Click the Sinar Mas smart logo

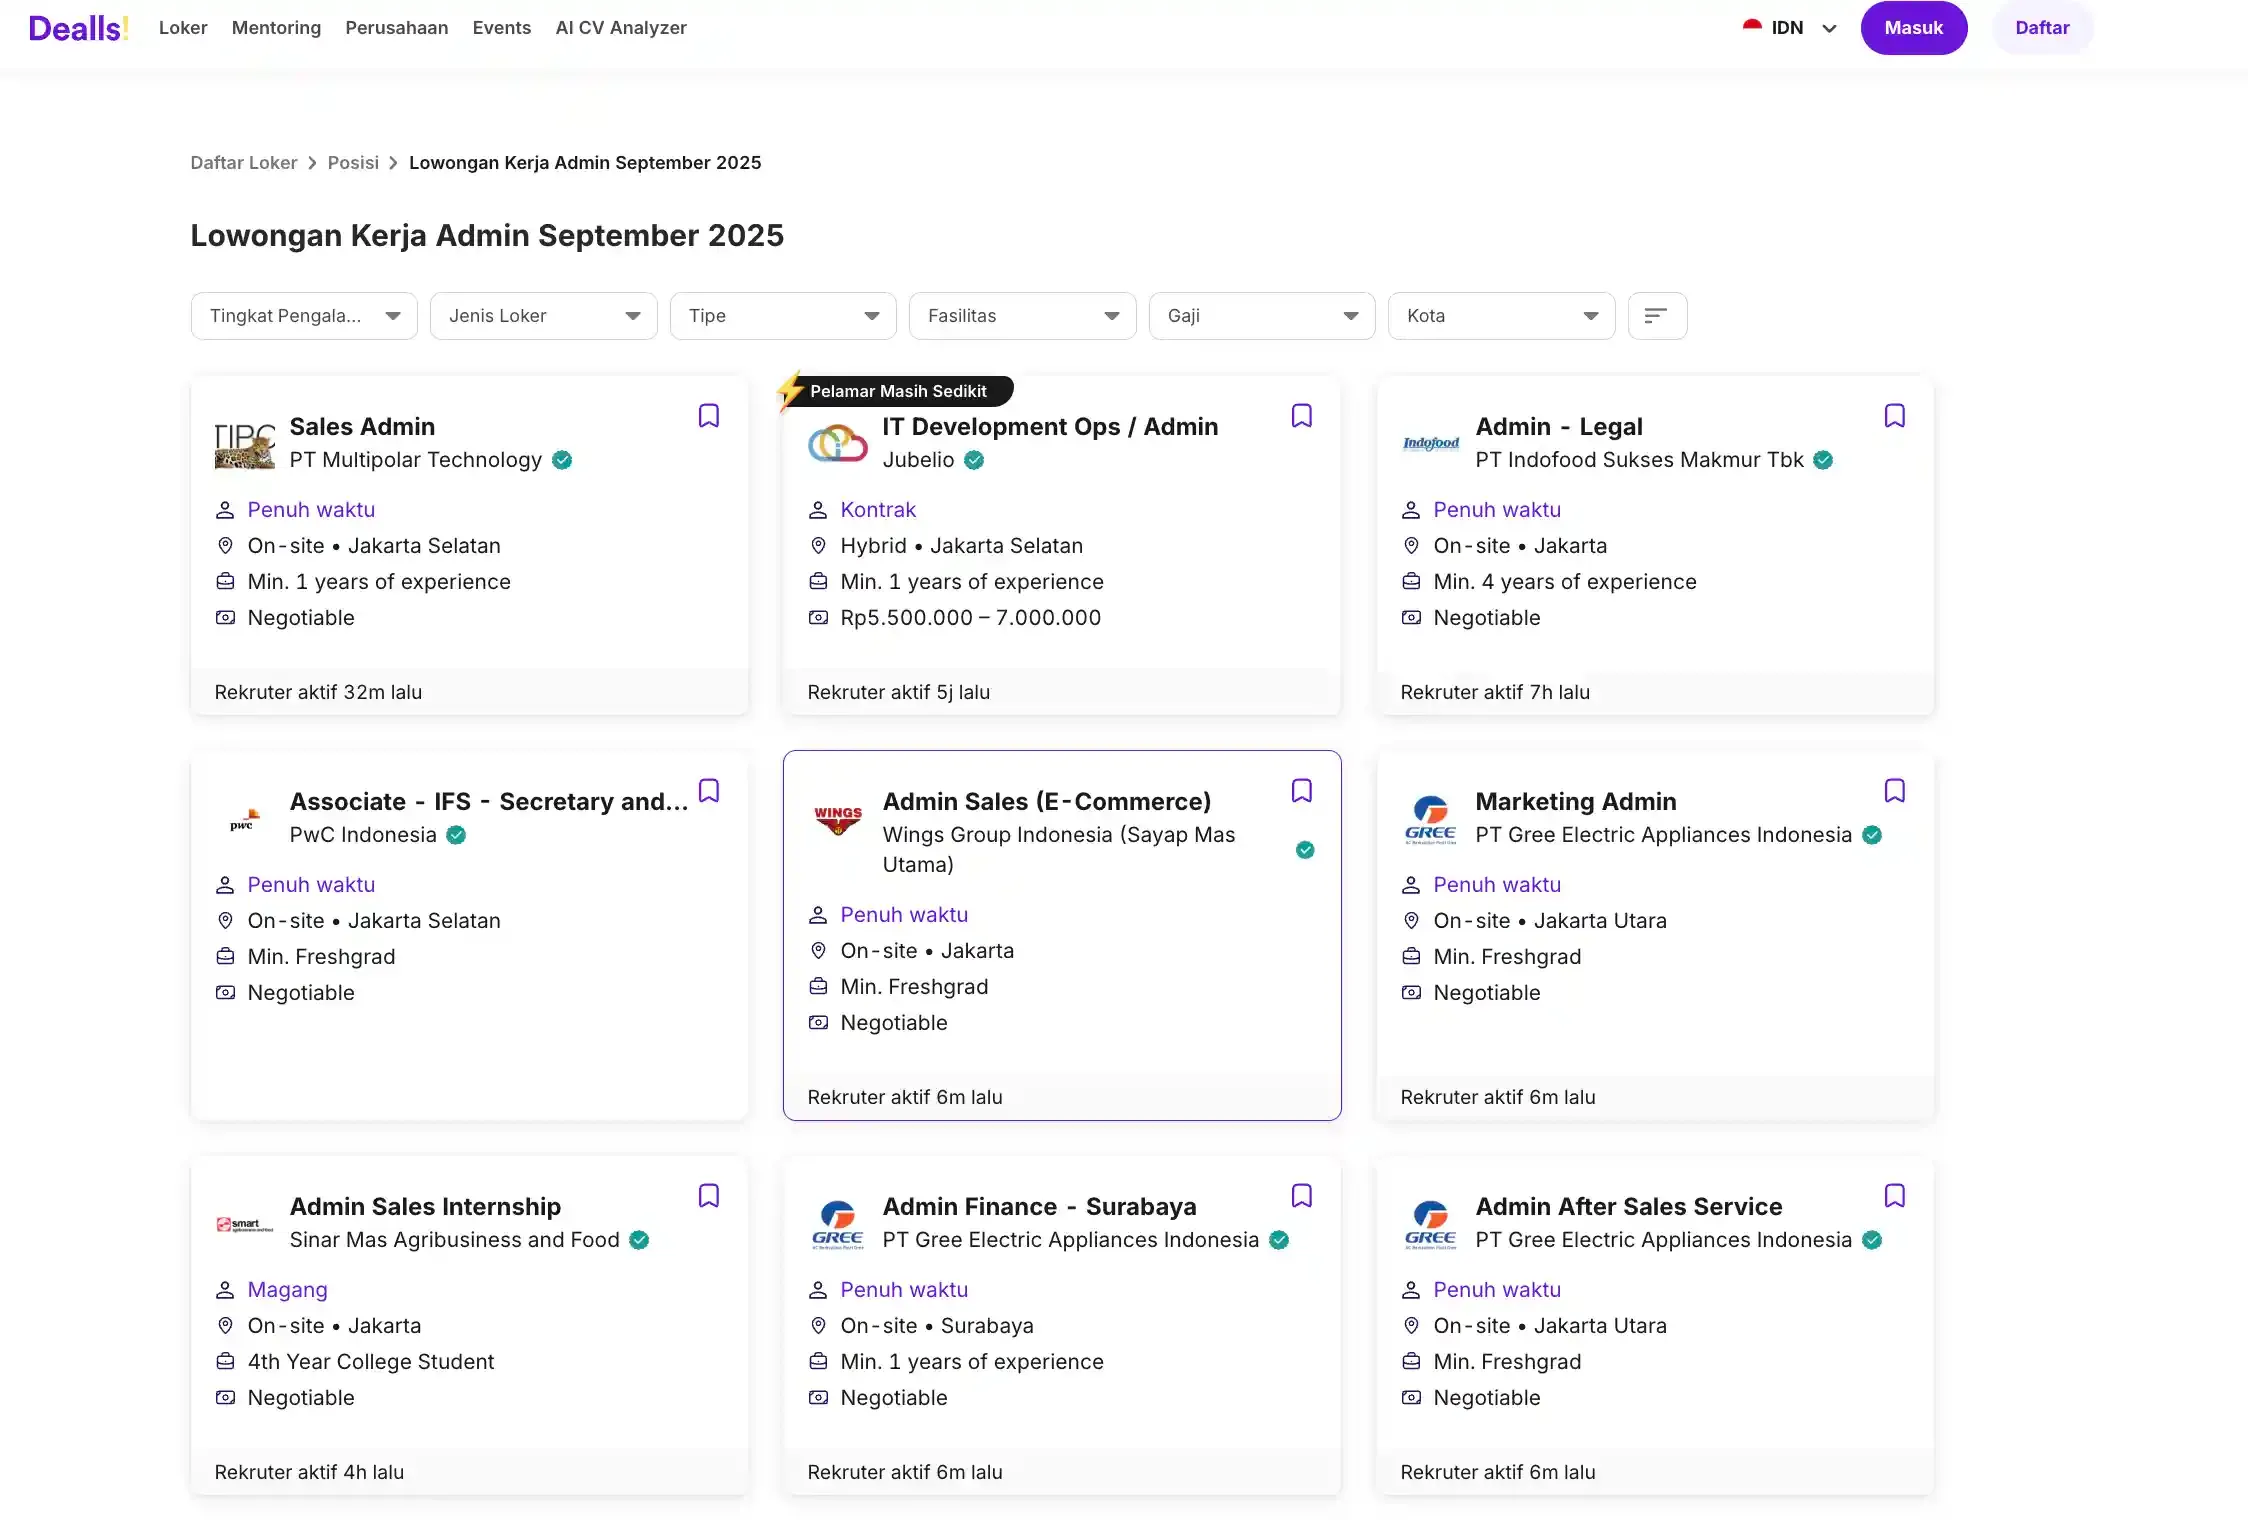point(244,1224)
